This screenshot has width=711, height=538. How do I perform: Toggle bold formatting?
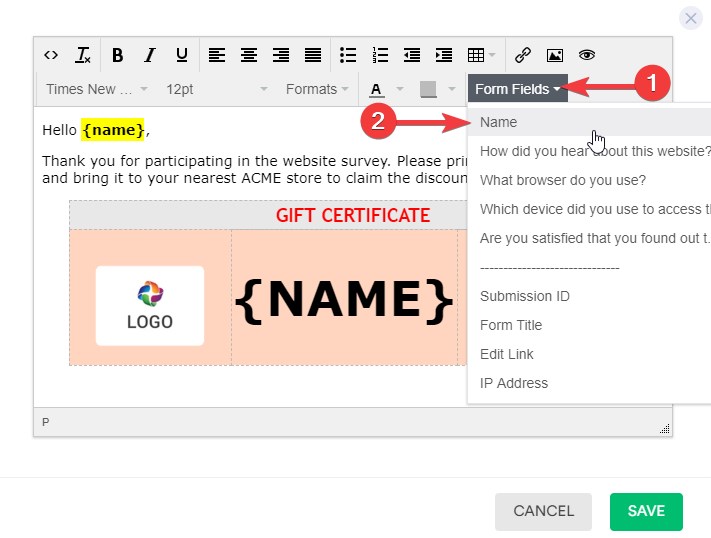point(118,55)
